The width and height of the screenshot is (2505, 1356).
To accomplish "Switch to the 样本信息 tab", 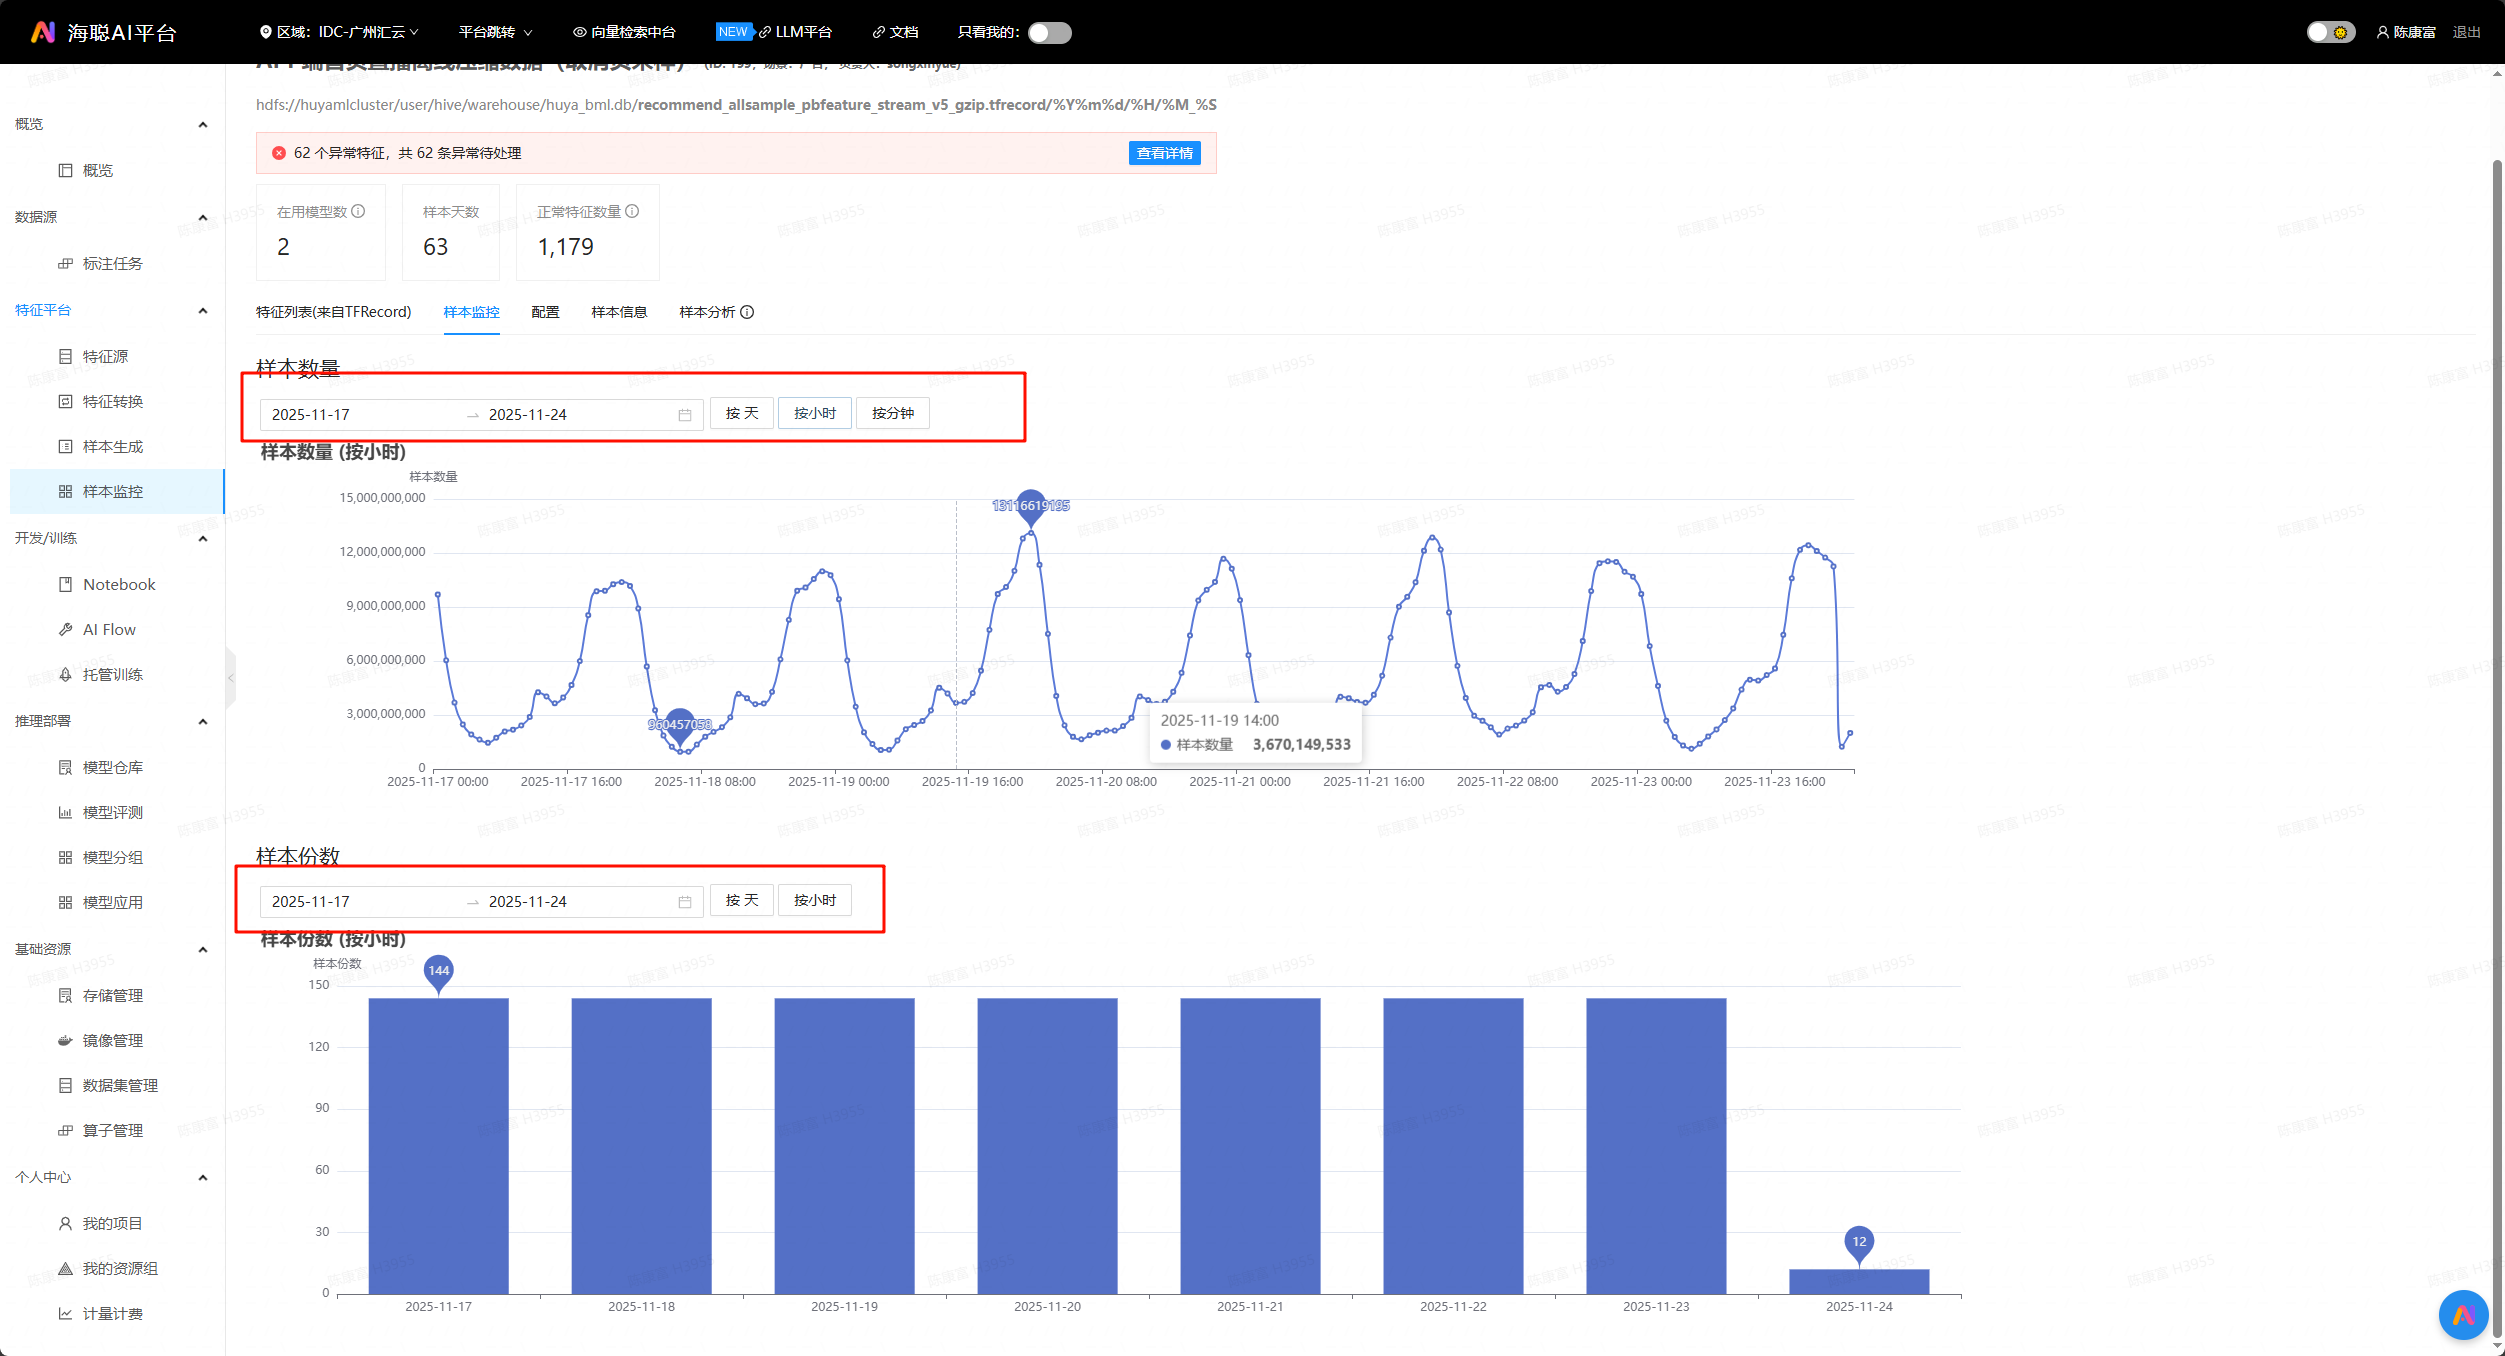I will (x=619, y=312).
